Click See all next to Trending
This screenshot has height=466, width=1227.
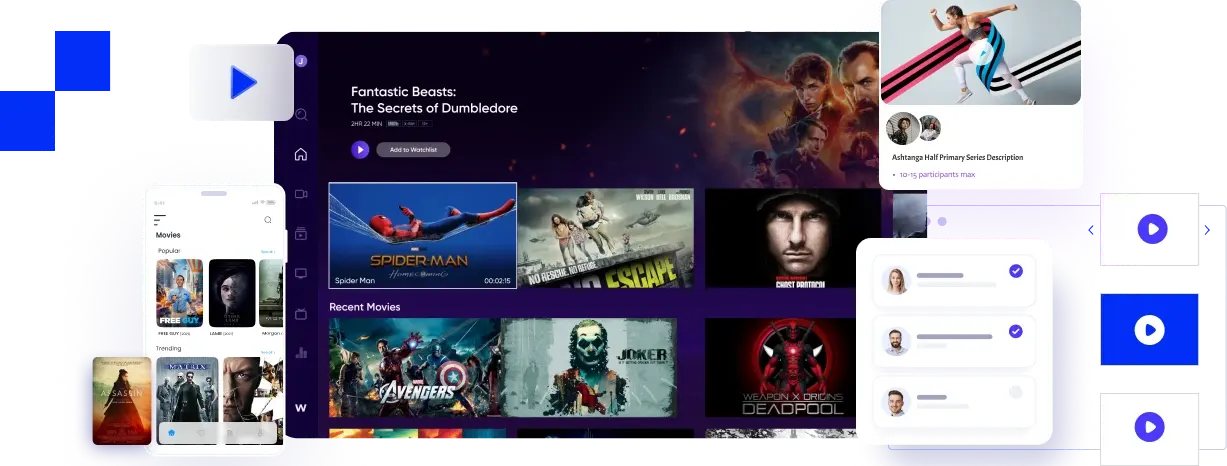[x=267, y=352]
